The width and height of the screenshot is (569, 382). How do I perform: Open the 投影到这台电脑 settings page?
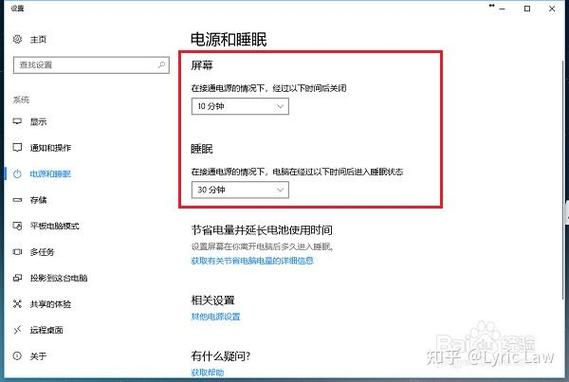point(59,278)
